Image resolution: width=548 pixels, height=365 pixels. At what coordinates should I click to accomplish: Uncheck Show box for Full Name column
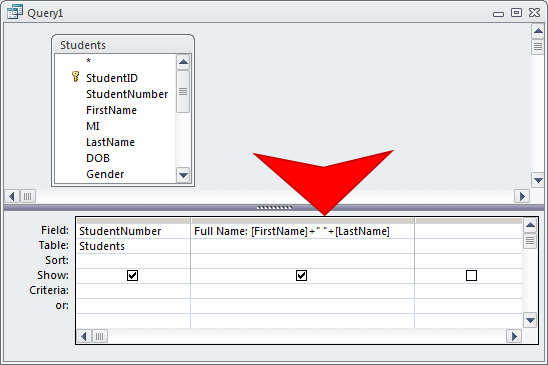point(302,275)
